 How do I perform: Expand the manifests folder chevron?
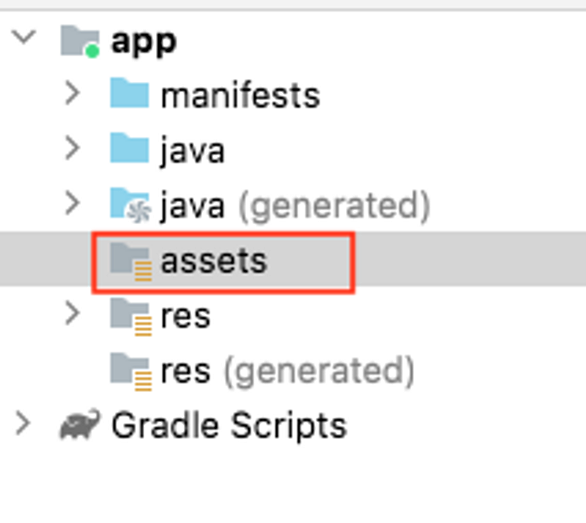click(x=73, y=93)
